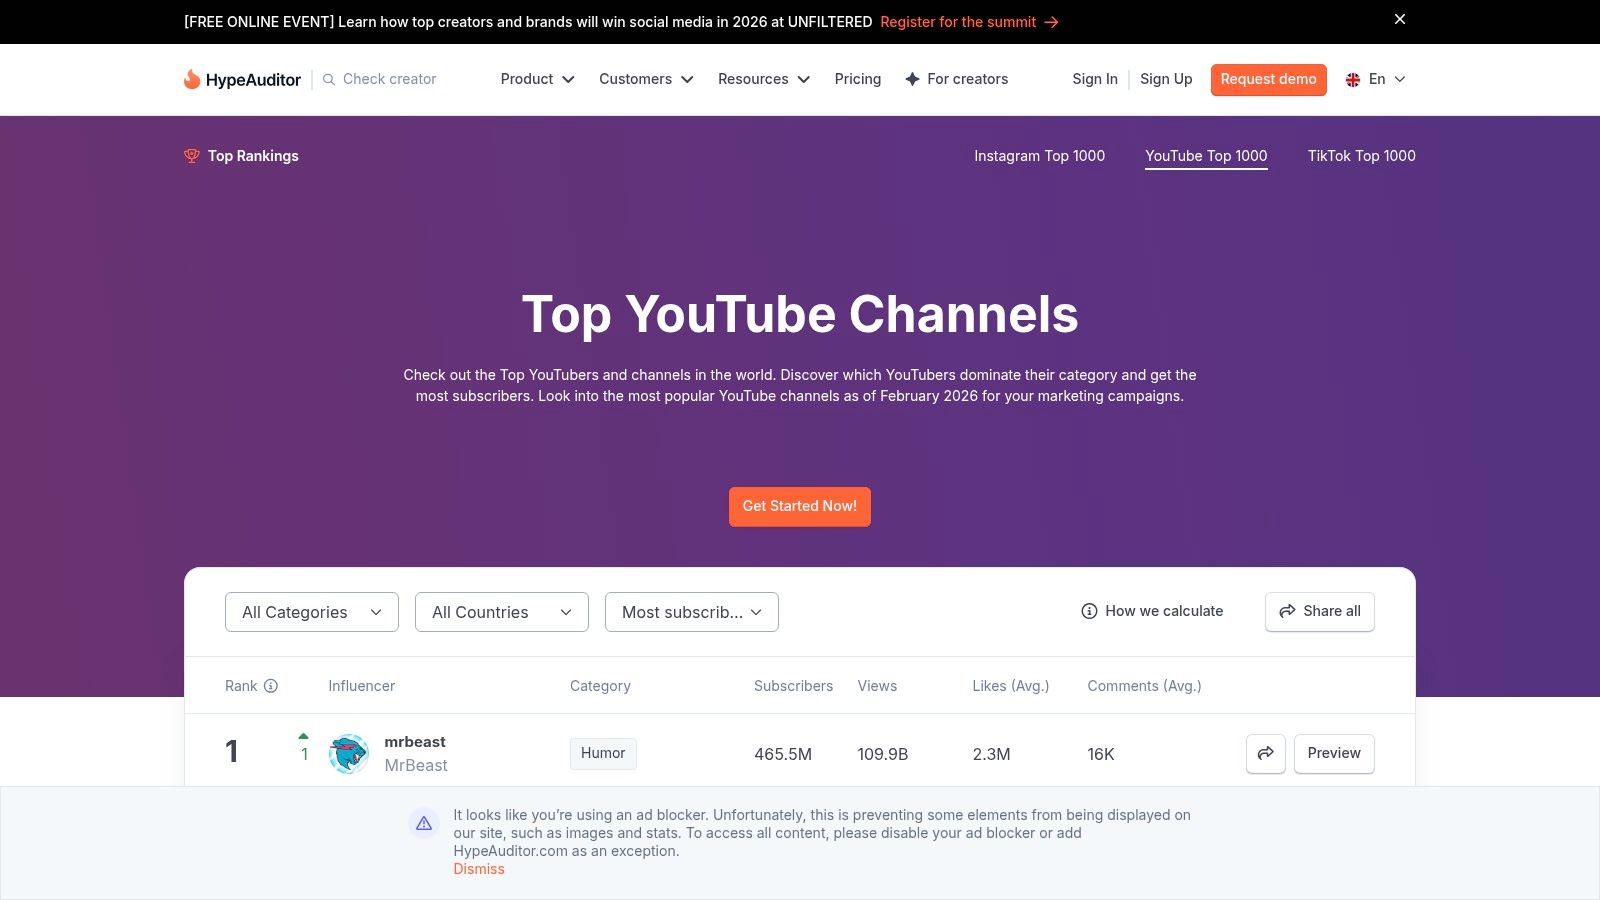
Task: Click Sign In
Action: click(1095, 79)
